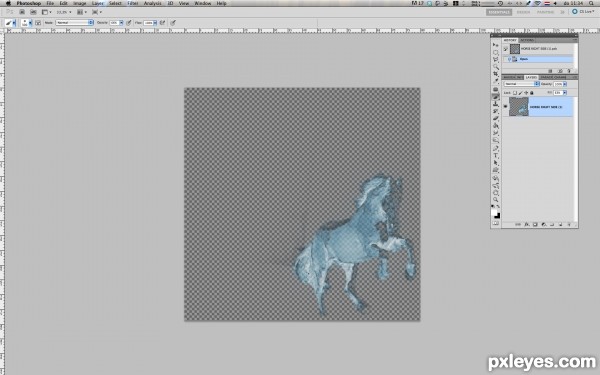600x375 pixels.
Task: Hide the horse layer using eye icon
Action: tap(505, 106)
